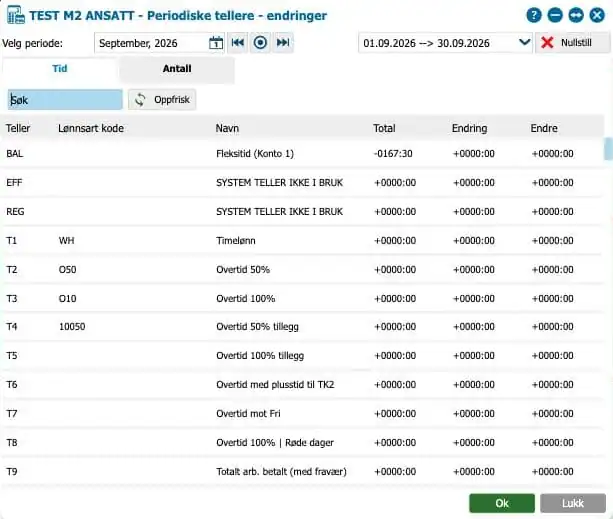Click the O50 lønnsart code
The height and width of the screenshot is (519, 613).
(x=68, y=269)
